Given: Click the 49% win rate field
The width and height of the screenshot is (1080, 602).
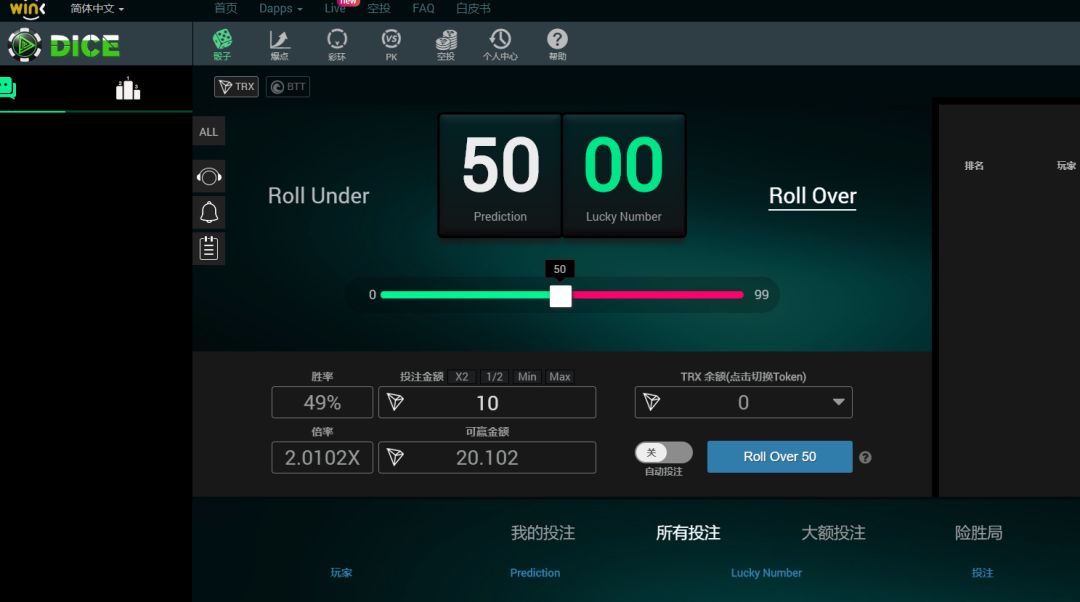Looking at the screenshot, I should tap(322, 402).
